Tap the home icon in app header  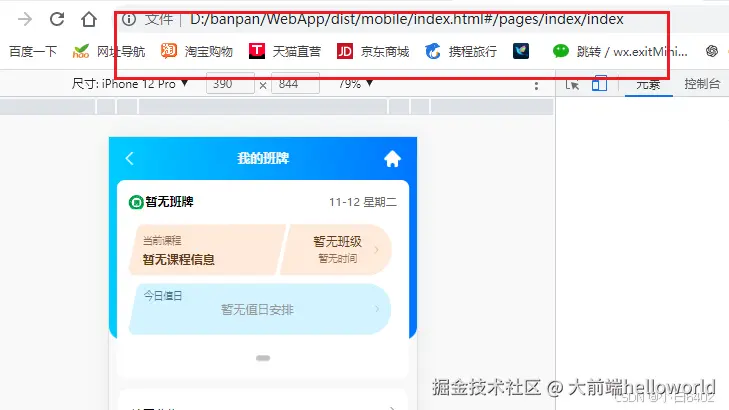392,159
